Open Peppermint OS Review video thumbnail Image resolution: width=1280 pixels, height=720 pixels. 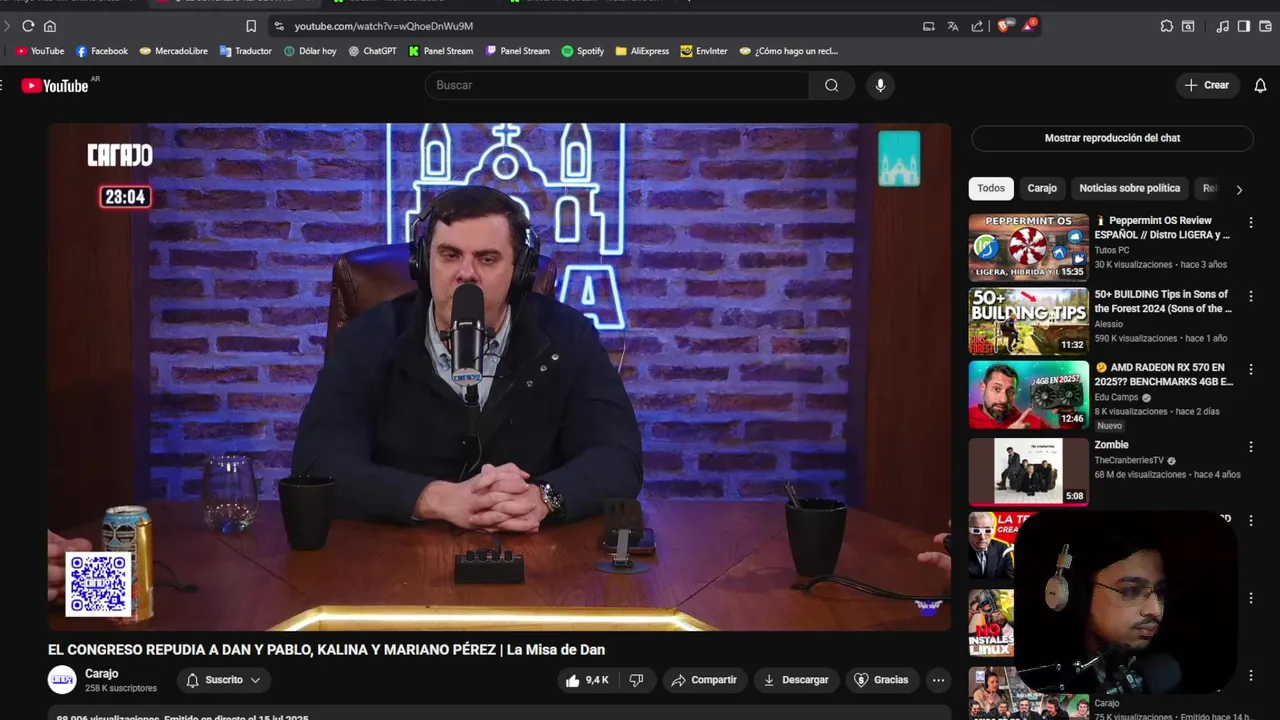click(x=1028, y=247)
